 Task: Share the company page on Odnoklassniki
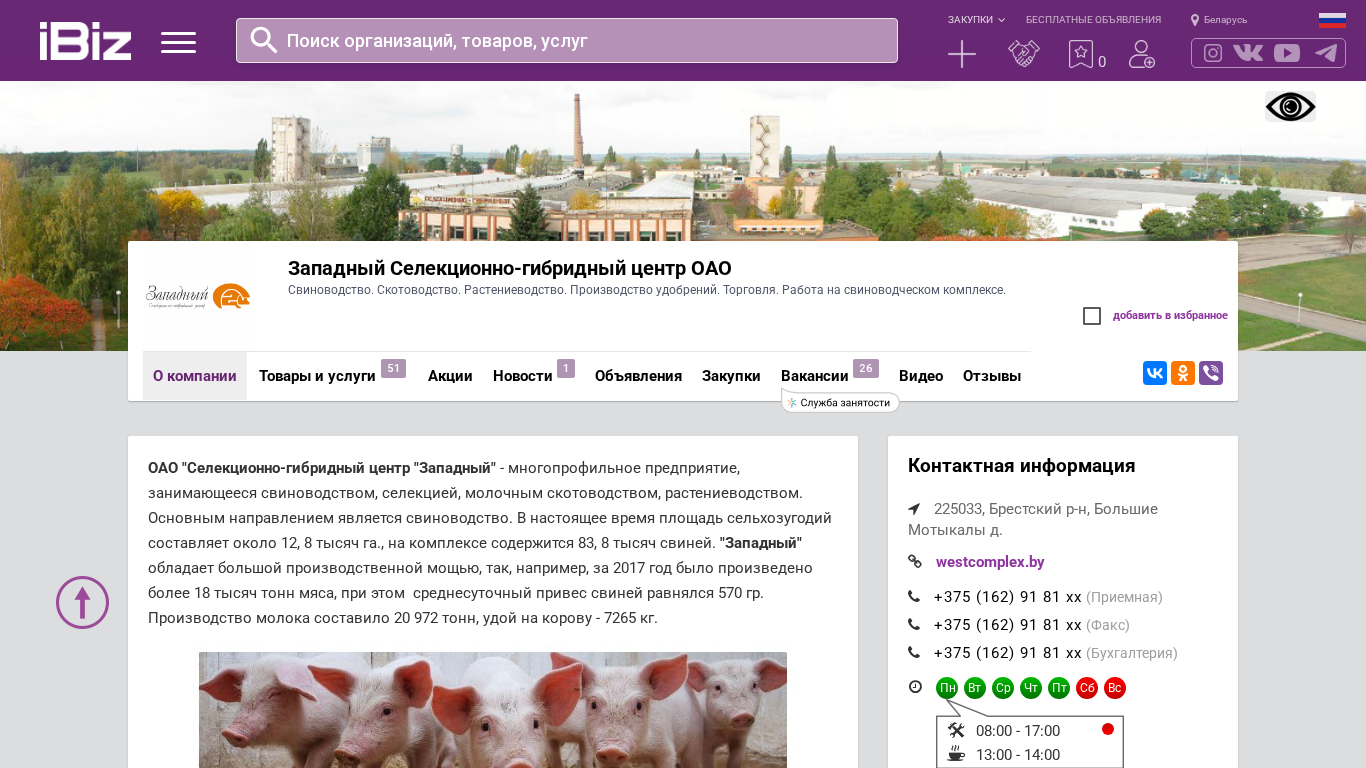[x=1183, y=373]
